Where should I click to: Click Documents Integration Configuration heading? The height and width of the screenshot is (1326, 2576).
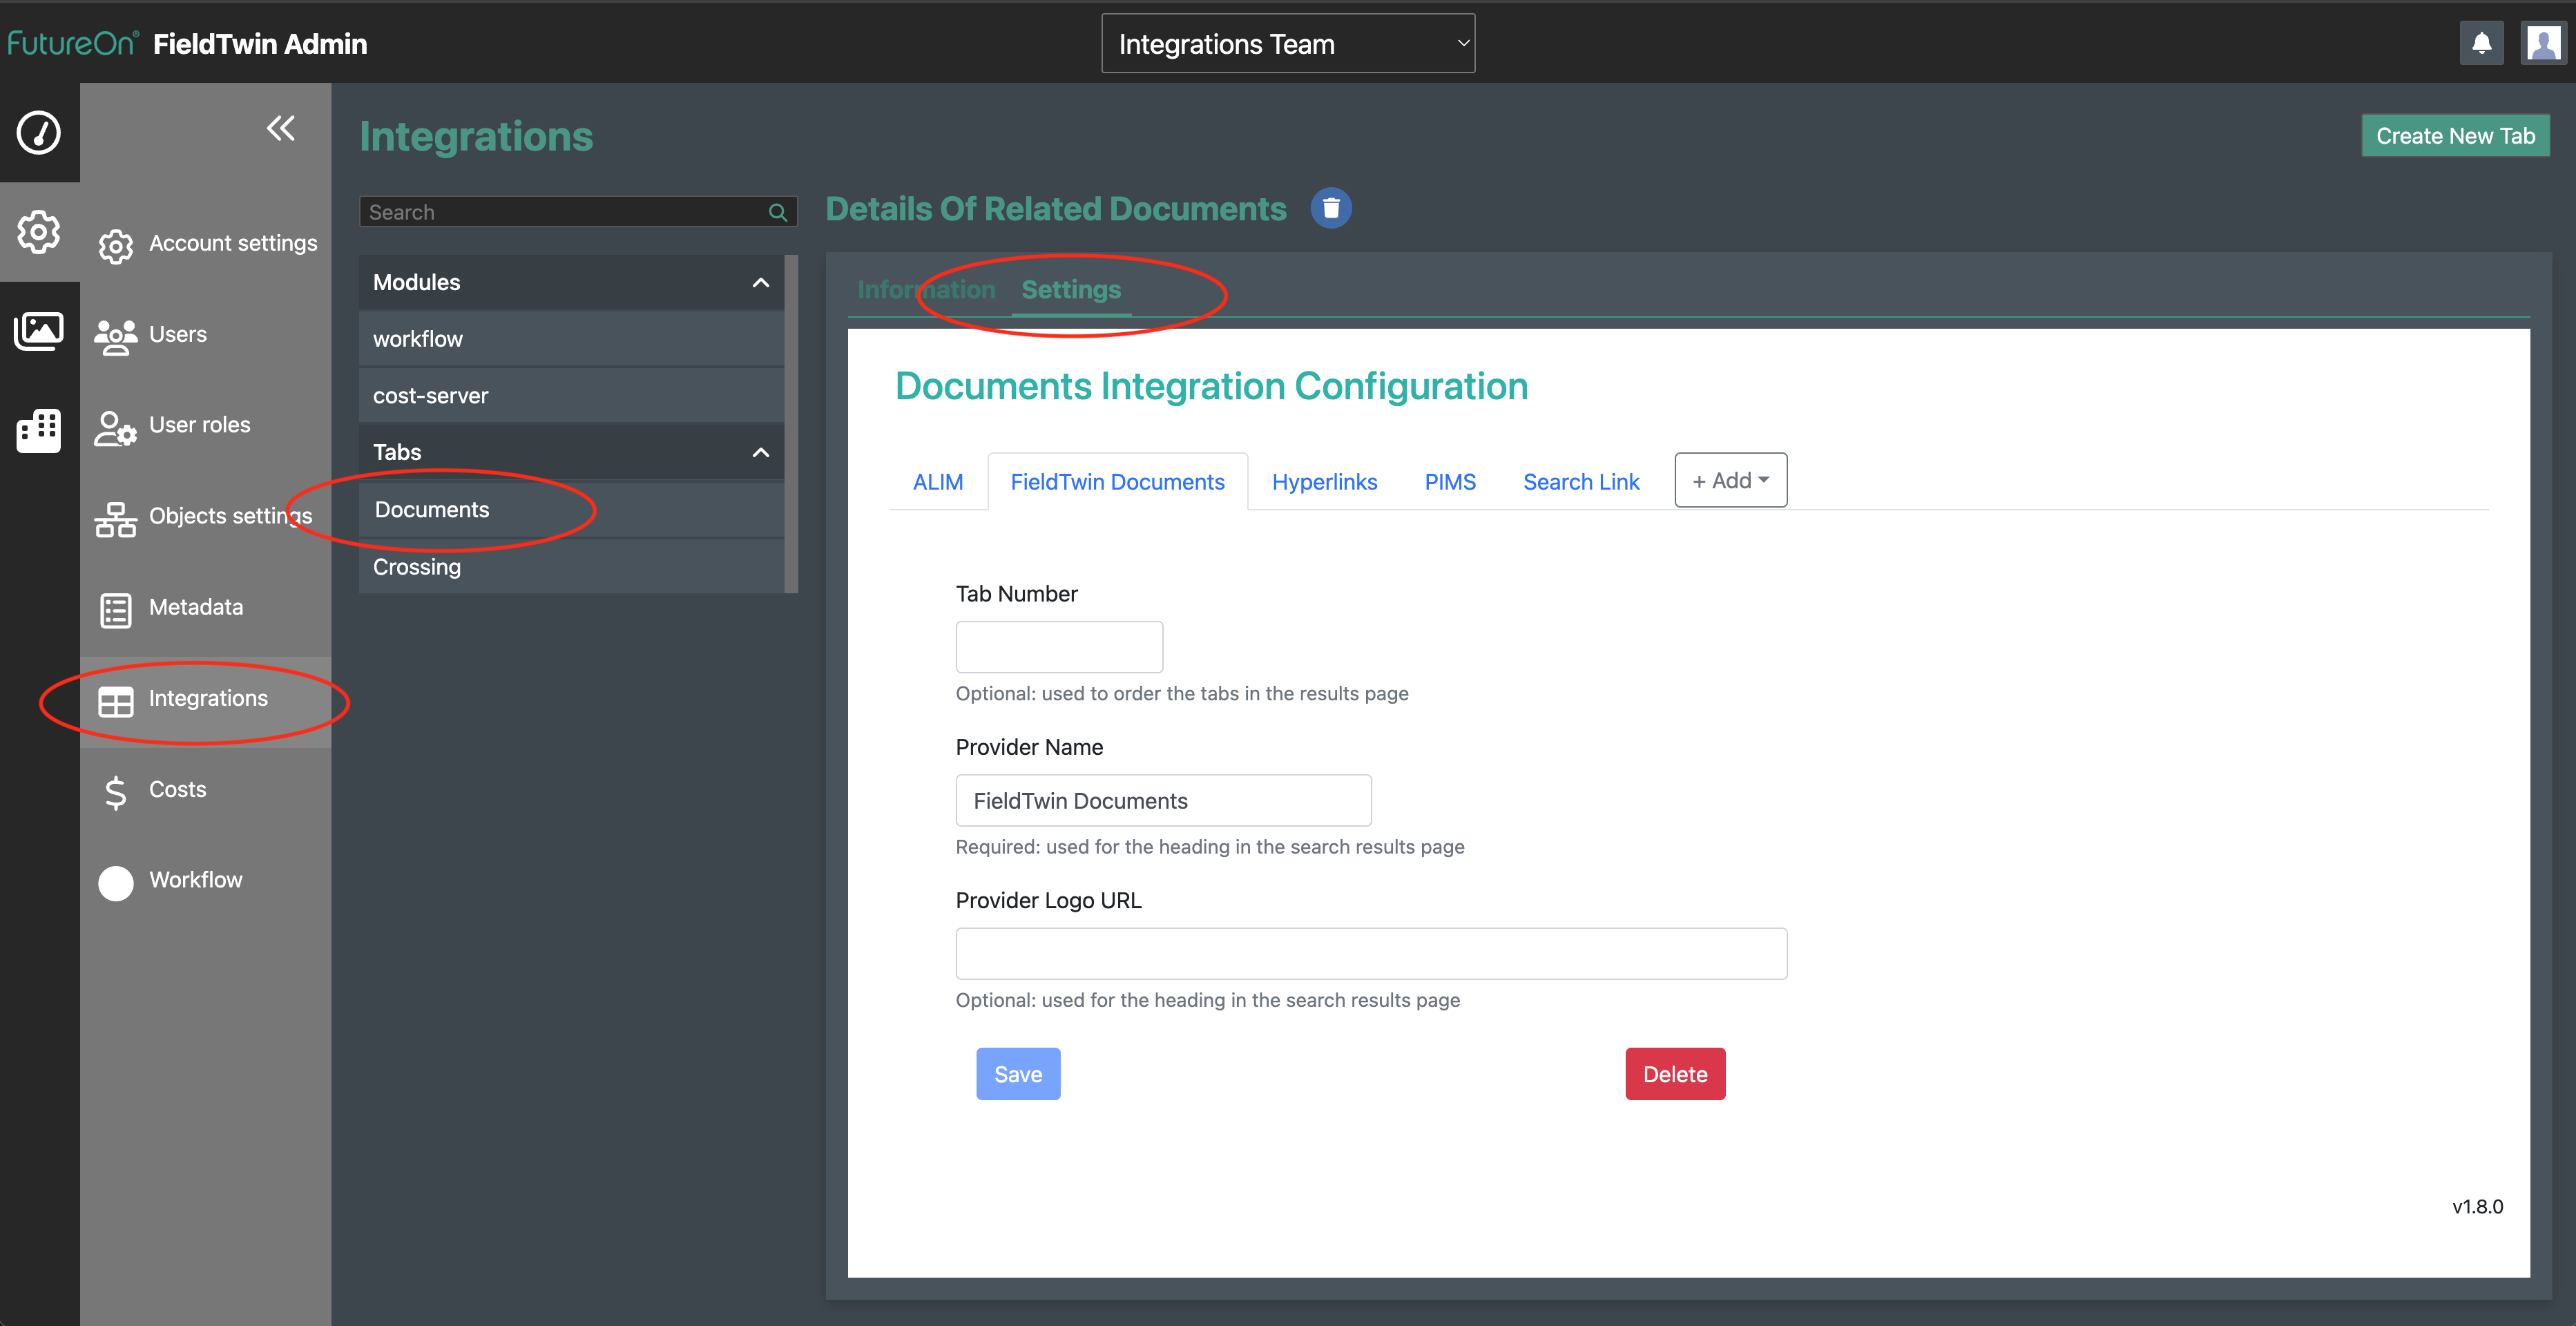click(1211, 386)
